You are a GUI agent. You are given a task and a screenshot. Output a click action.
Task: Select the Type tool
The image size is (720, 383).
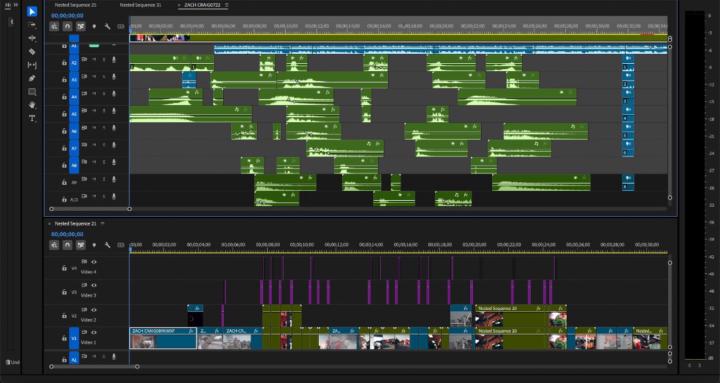[32, 118]
